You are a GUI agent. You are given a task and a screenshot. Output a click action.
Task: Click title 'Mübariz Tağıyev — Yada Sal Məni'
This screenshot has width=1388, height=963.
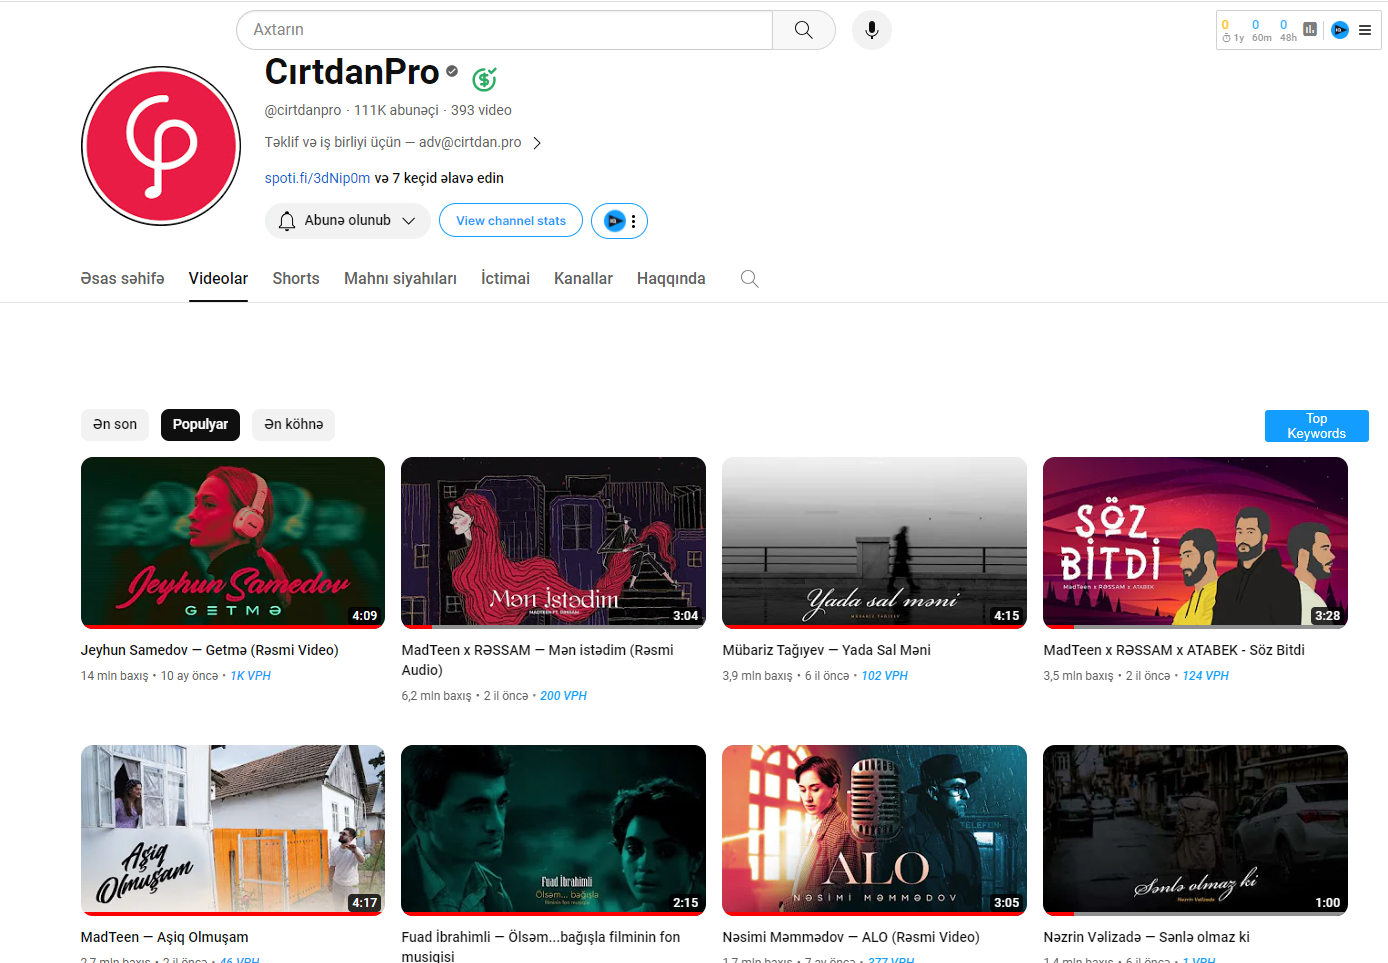pyautogui.click(x=826, y=650)
